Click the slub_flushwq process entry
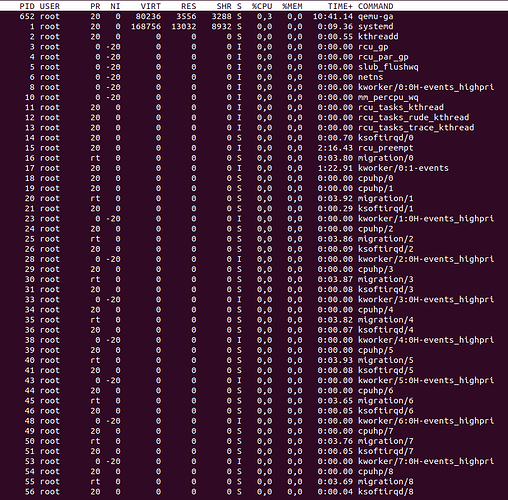508x500 pixels. tap(388, 67)
